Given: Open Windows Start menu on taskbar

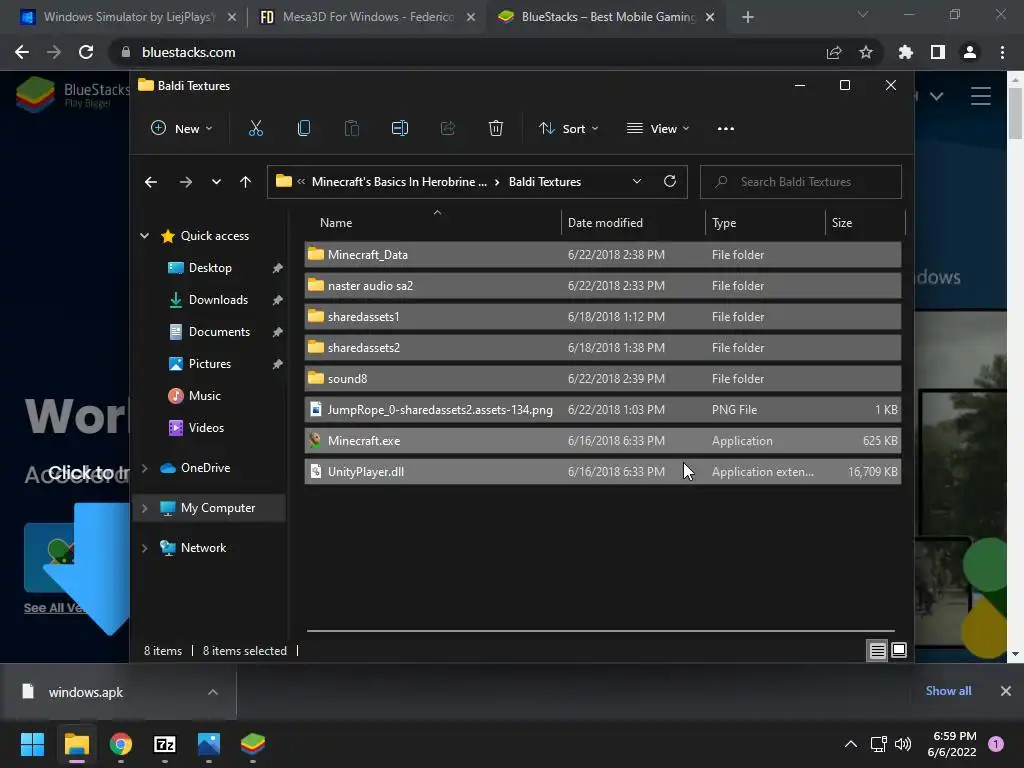Looking at the screenshot, I should pos(32,744).
